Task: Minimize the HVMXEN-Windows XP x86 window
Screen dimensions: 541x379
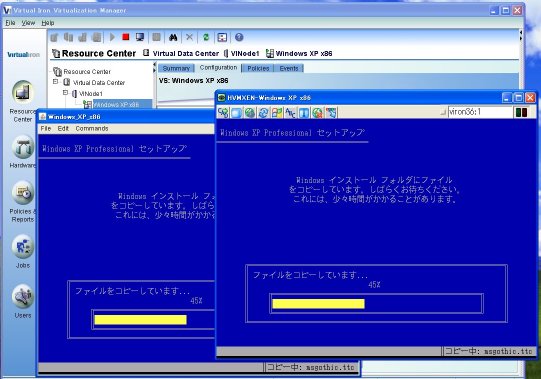Action: tap(506, 98)
